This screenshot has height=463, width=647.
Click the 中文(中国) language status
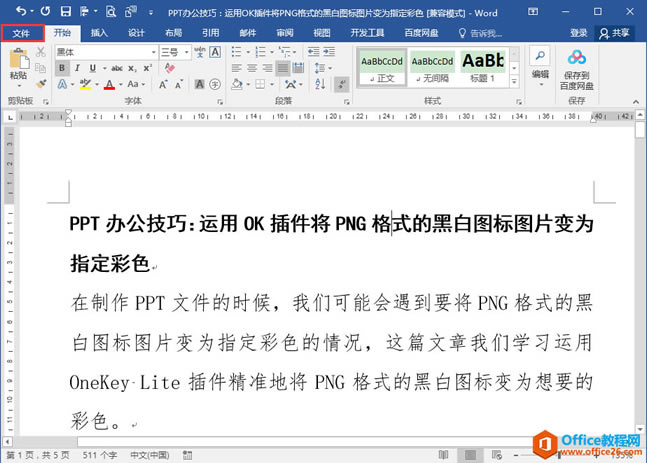pos(150,455)
